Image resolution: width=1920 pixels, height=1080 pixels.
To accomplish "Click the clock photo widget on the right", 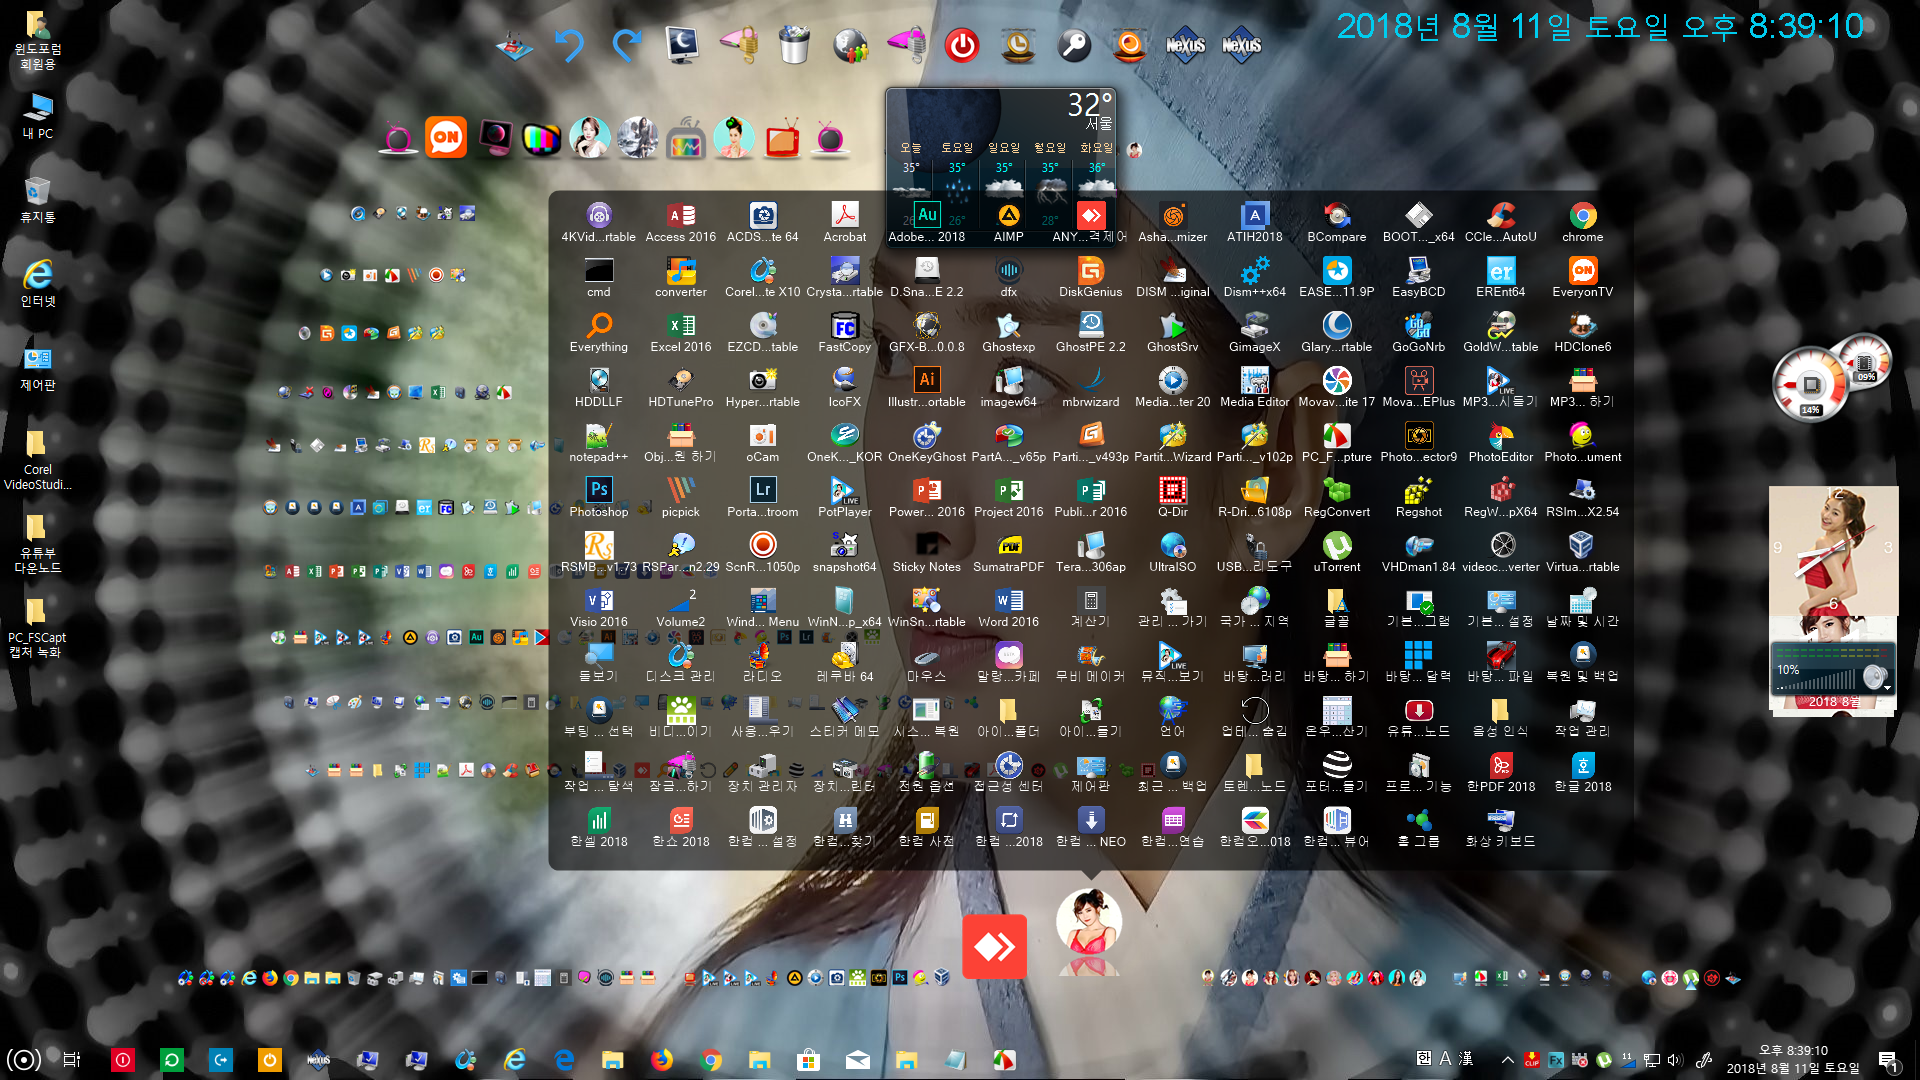I will [x=1833, y=550].
